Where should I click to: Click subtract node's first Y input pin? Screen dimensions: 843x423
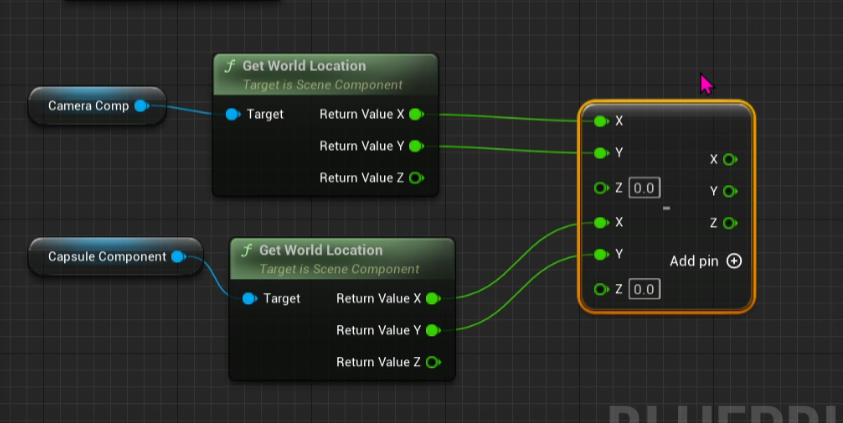[x=601, y=153]
